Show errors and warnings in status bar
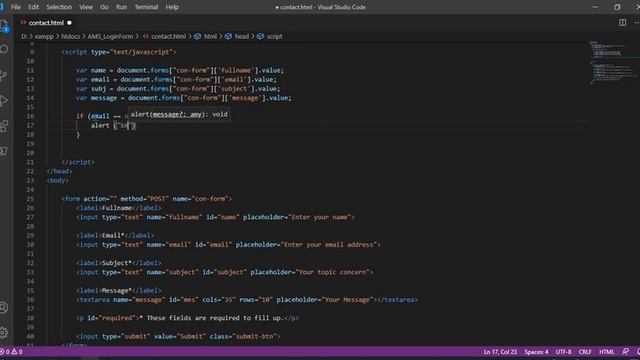Image resolution: width=640 pixels, height=360 pixels. coord(11,351)
